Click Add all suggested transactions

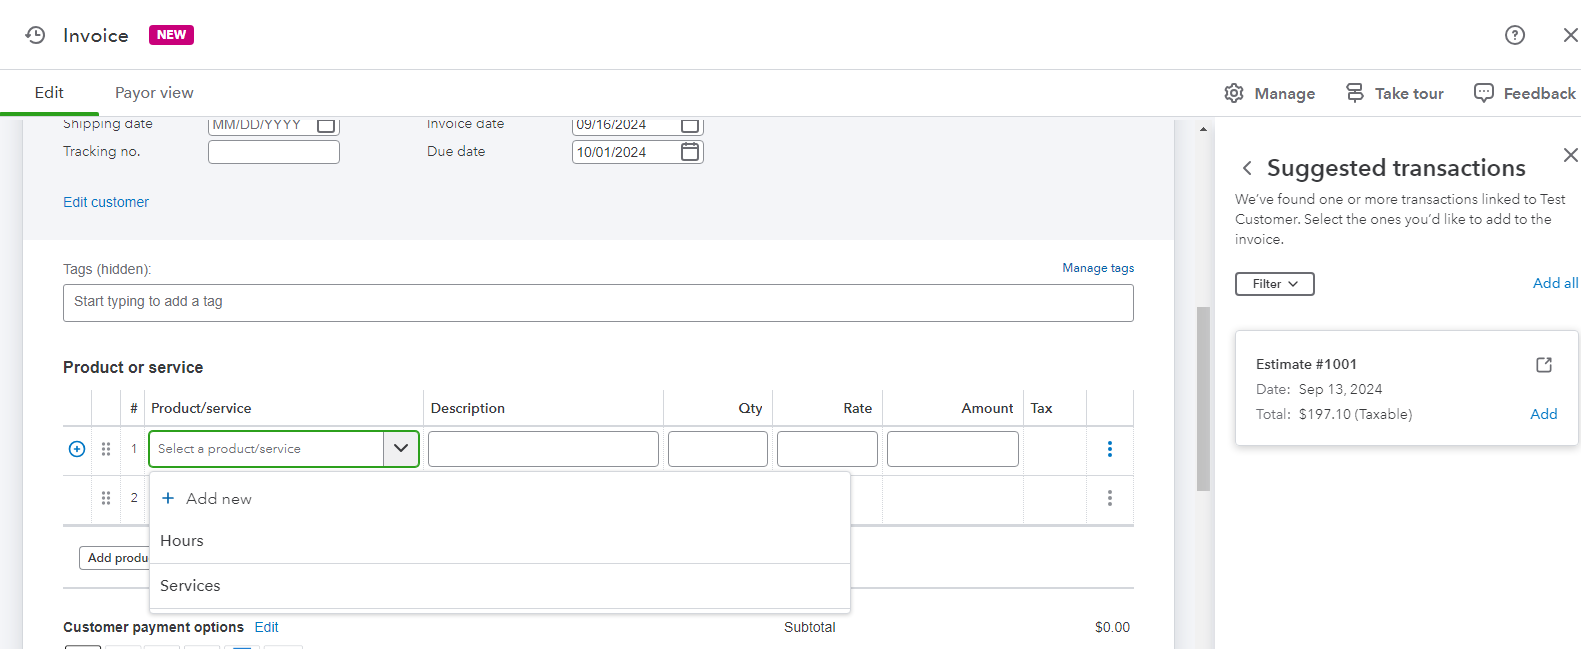(1555, 283)
